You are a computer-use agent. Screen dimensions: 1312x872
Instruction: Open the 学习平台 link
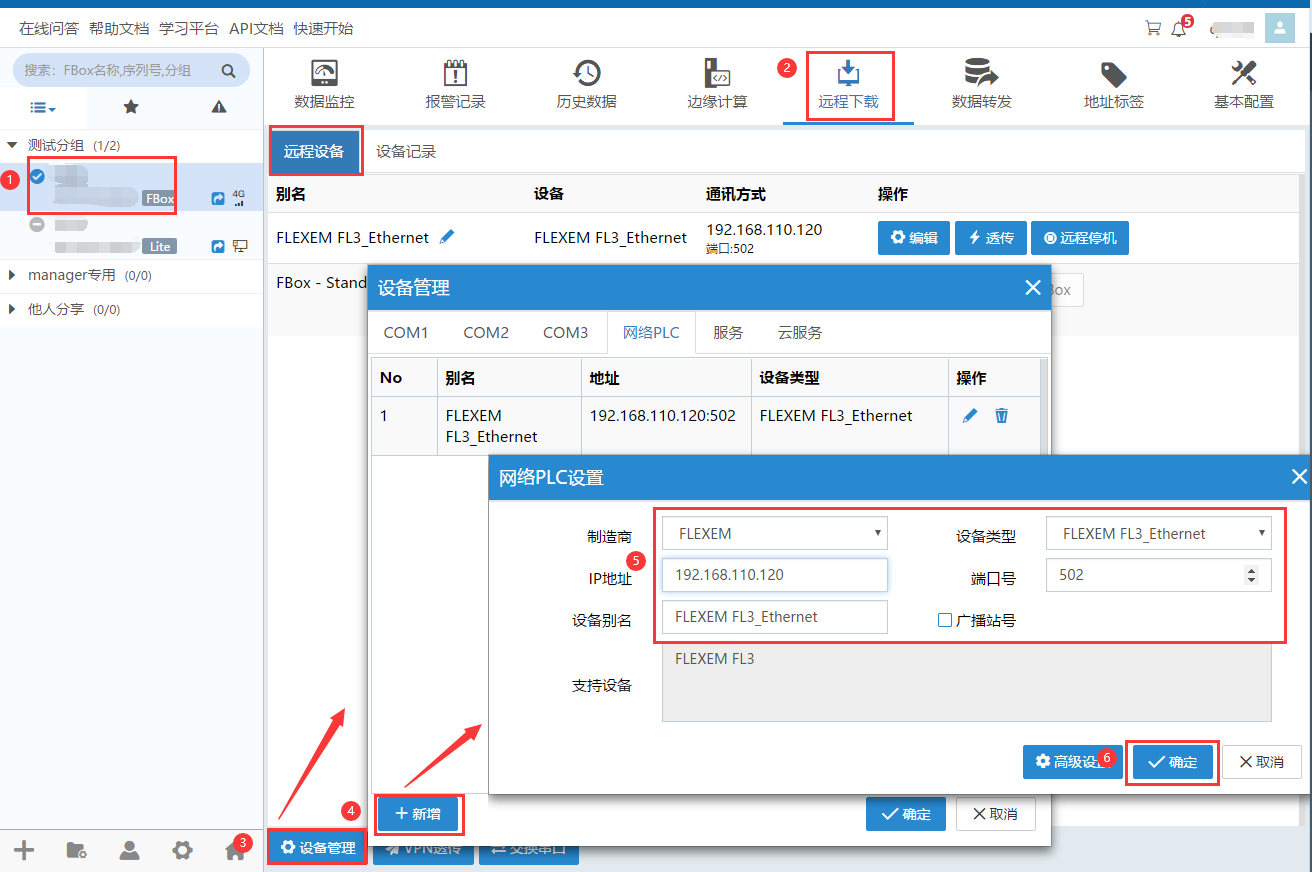[x=189, y=28]
